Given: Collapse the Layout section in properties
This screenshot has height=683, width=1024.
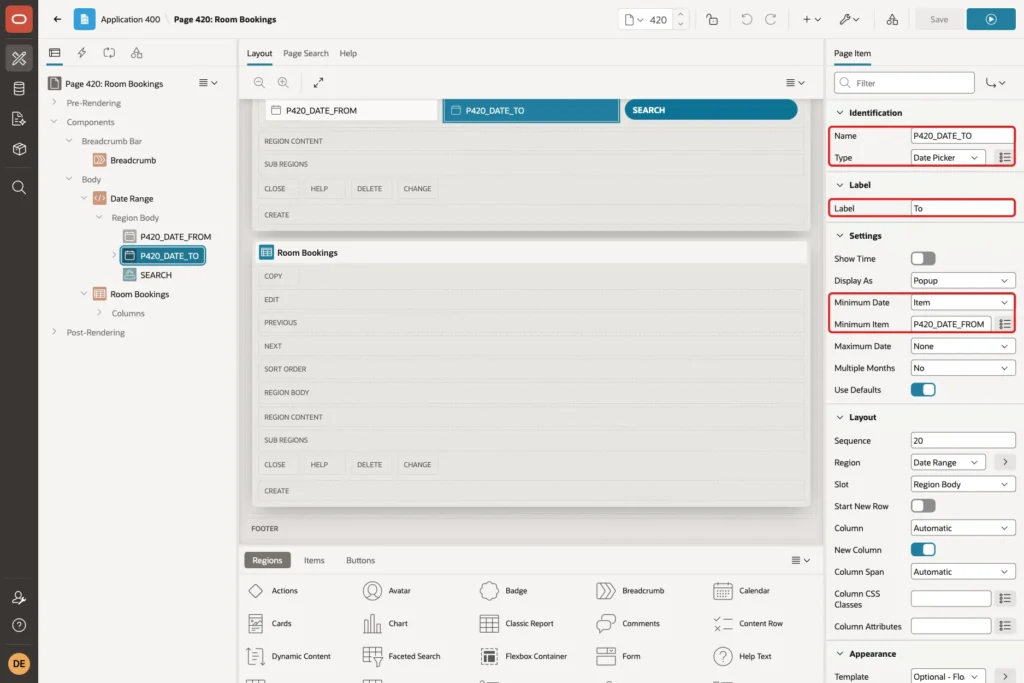Looking at the screenshot, I should point(840,417).
